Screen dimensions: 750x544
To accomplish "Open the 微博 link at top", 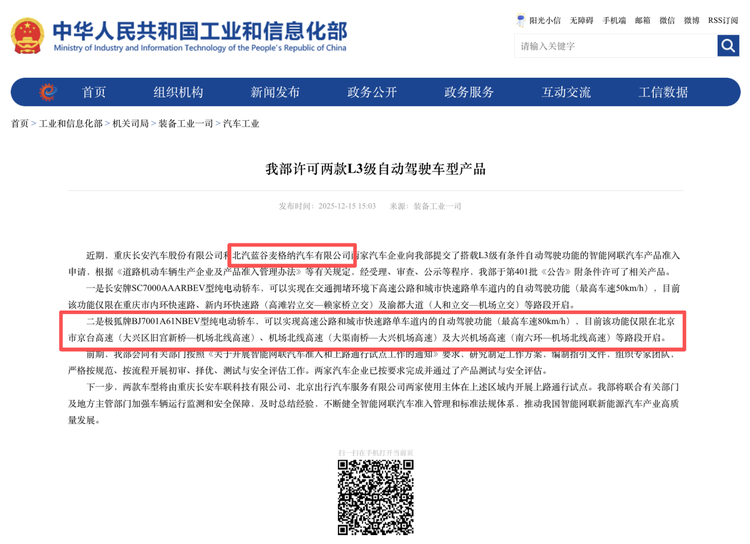I will [691, 20].
